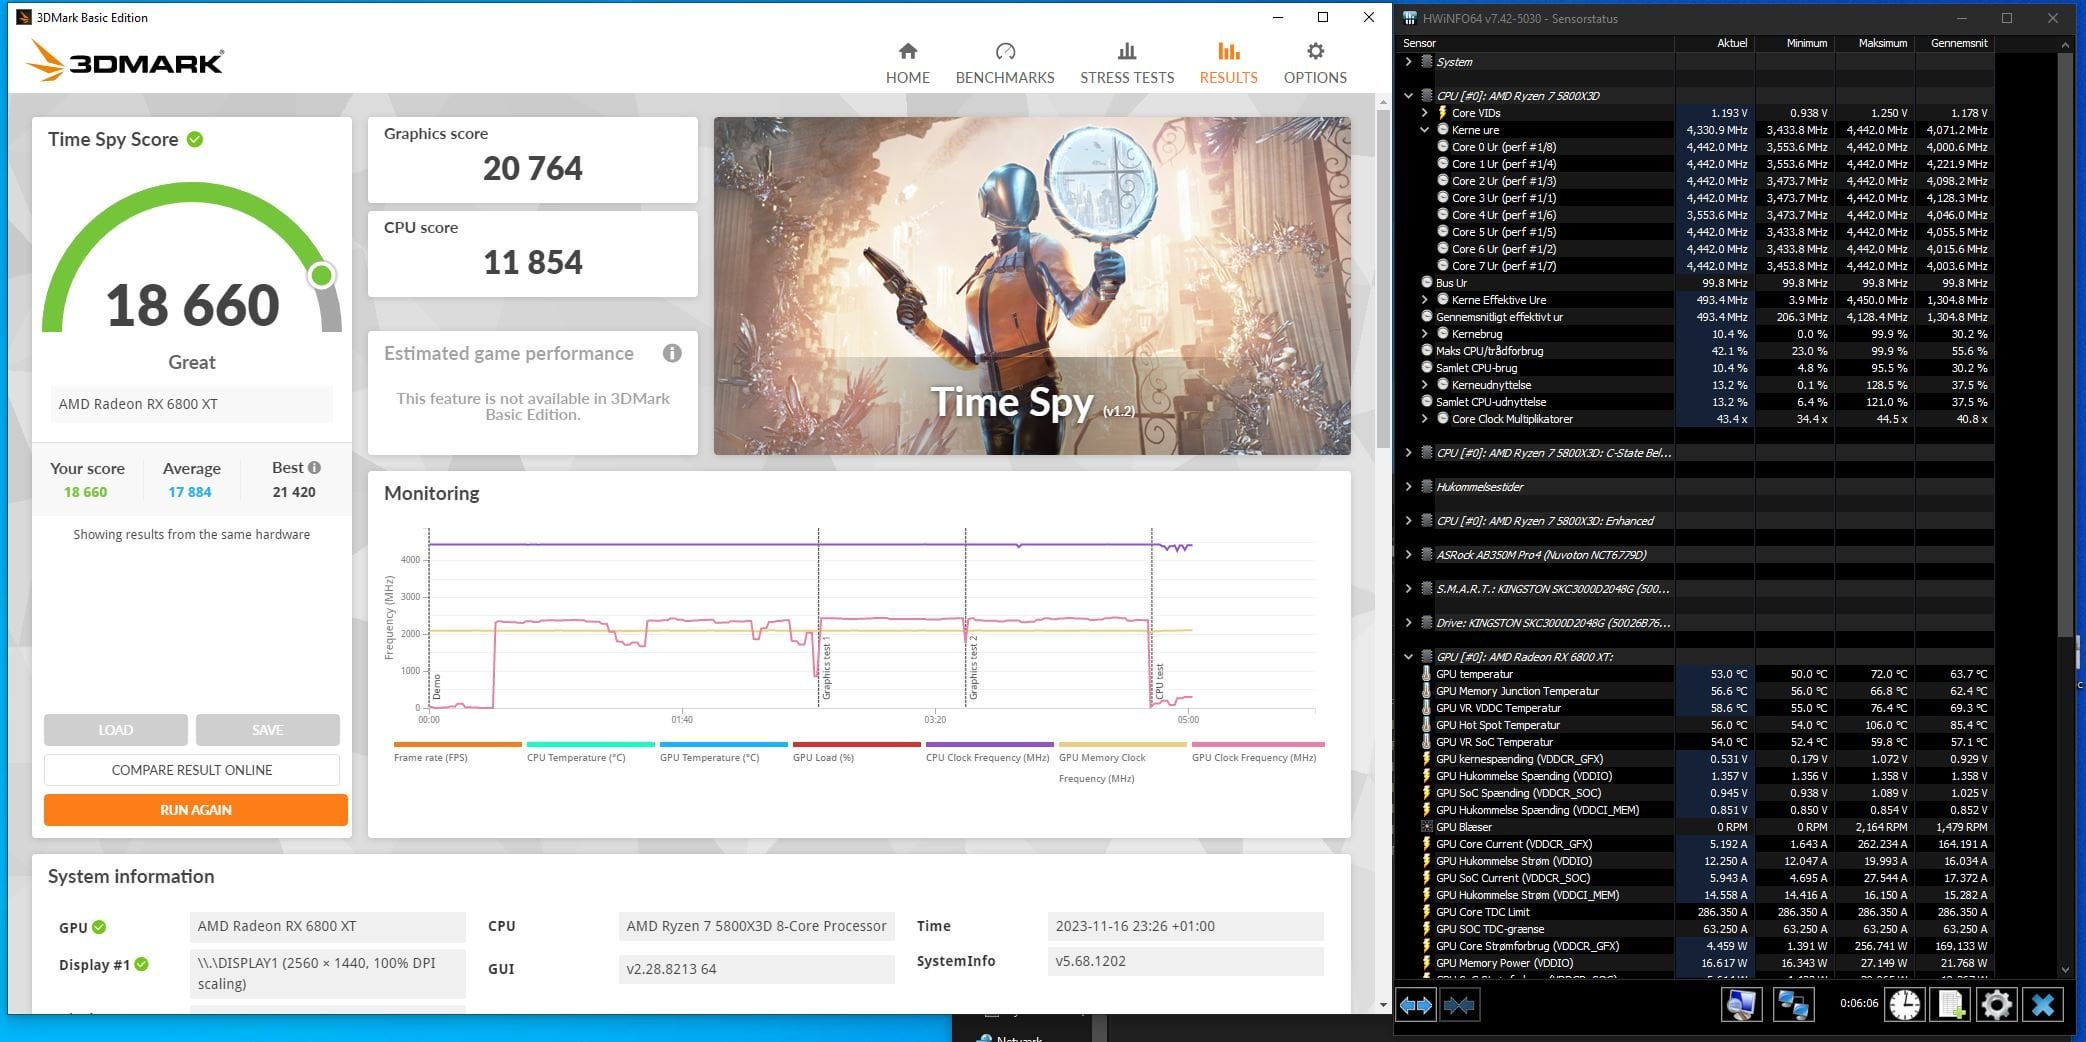Screen dimensions: 2086x1042
Task: Click the 3DMark title bar app icon
Action: tap(24, 17)
